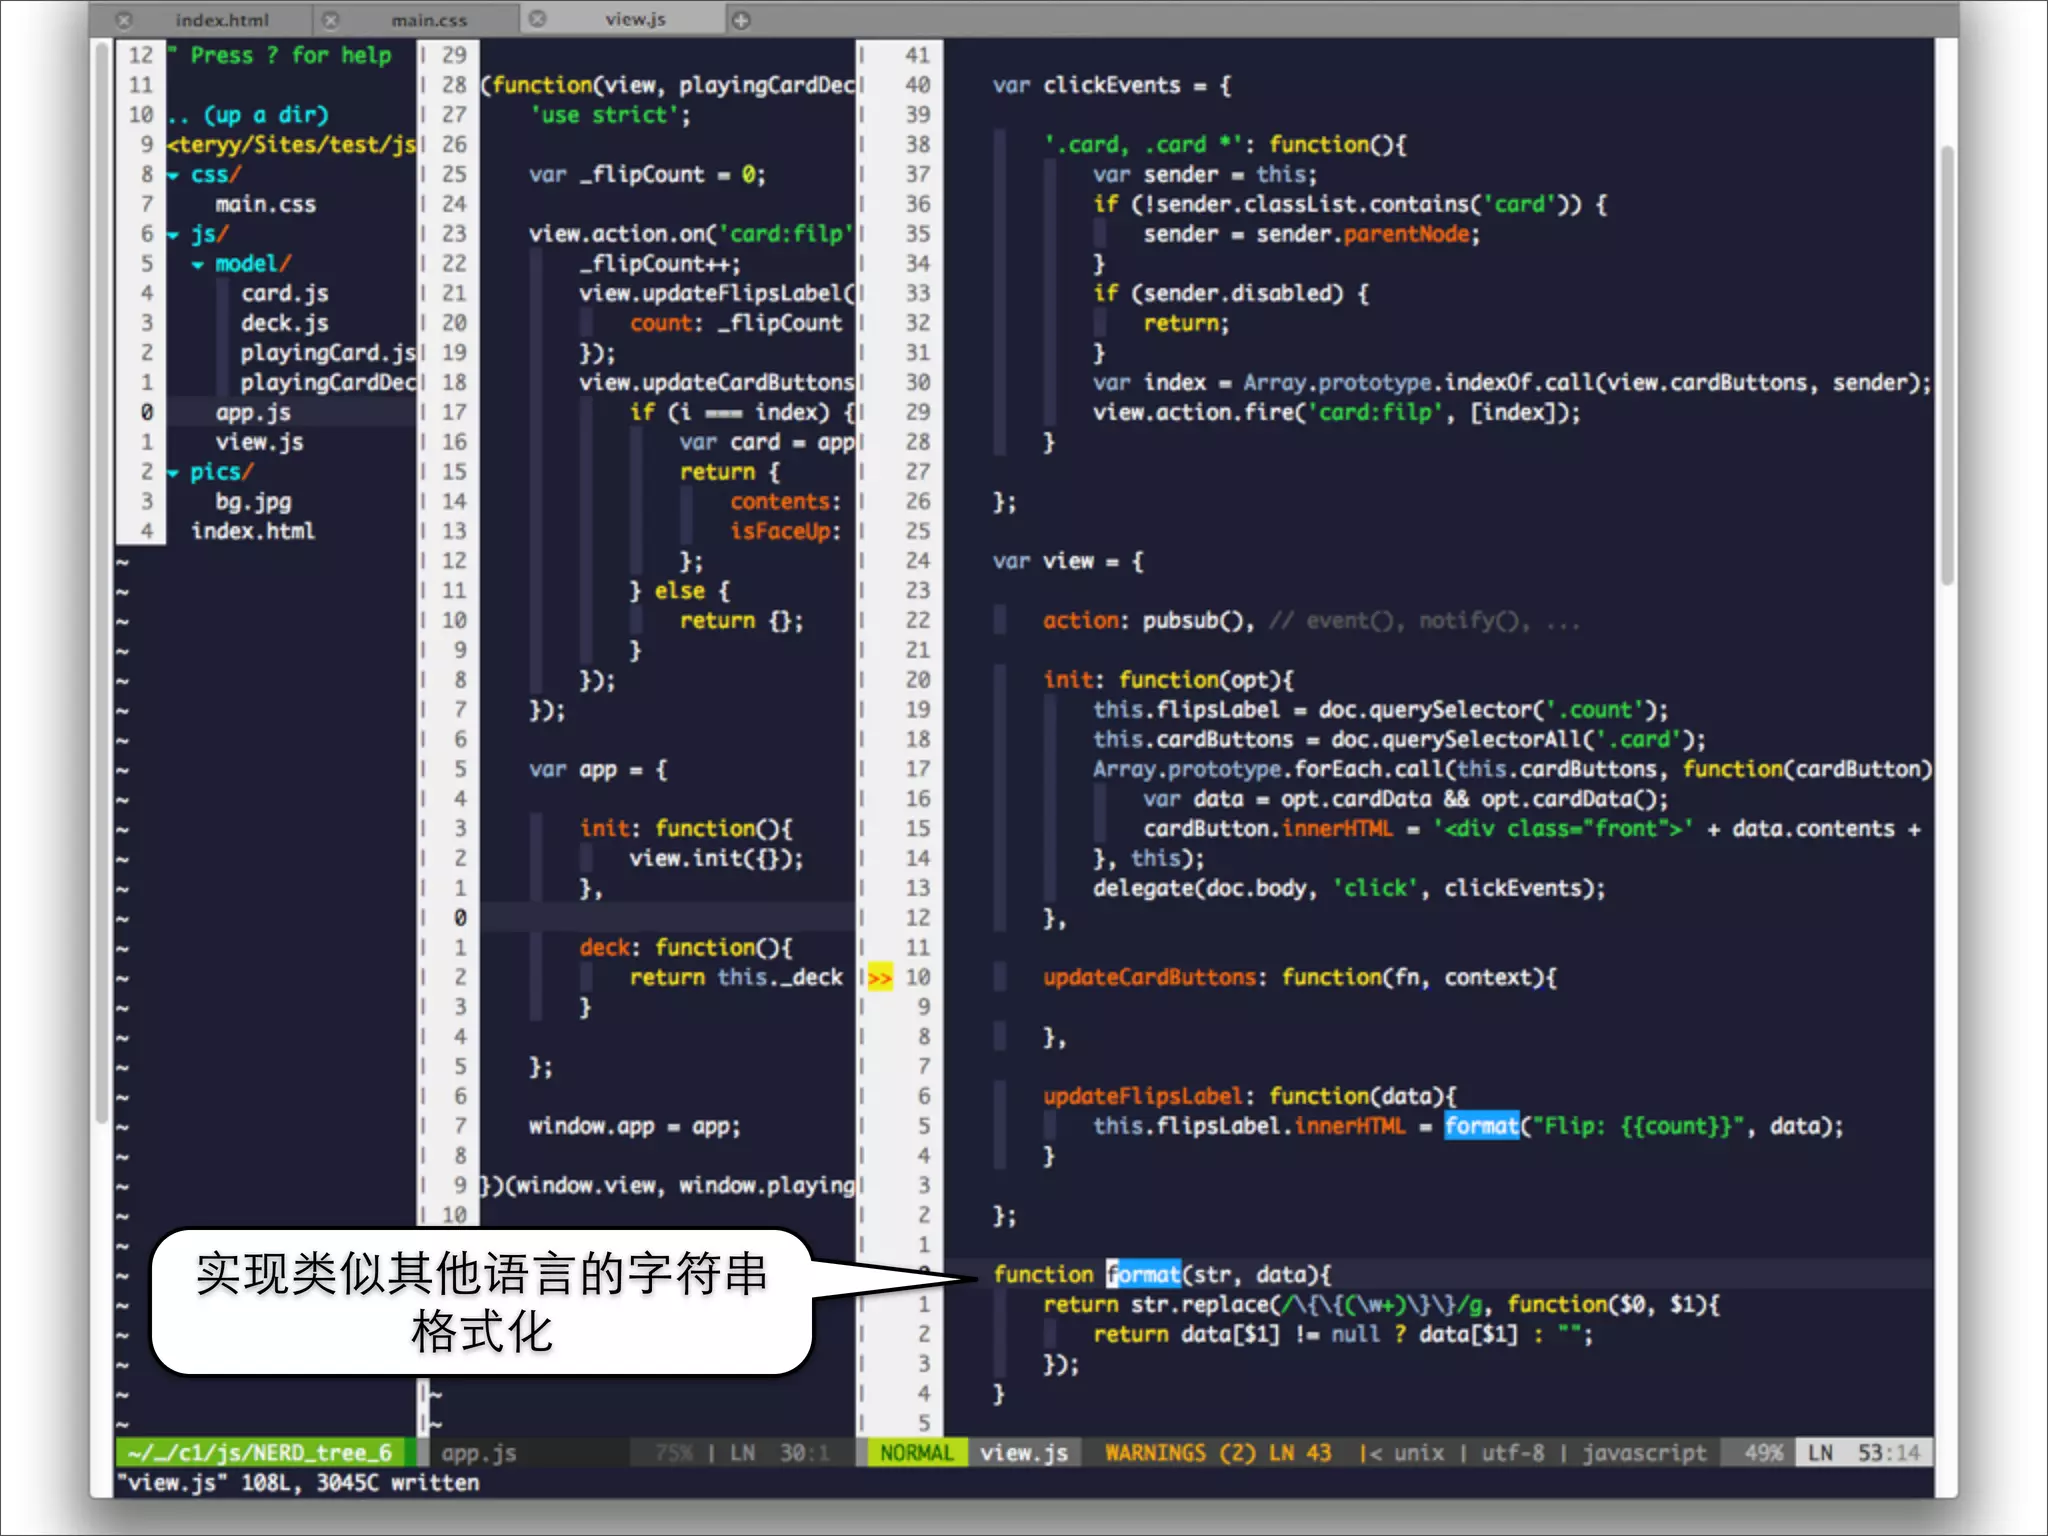Click the 49% position in status line
Image resolution: width=2048 pixels, height=1536 pixels.
(x=1763, y=1452)
